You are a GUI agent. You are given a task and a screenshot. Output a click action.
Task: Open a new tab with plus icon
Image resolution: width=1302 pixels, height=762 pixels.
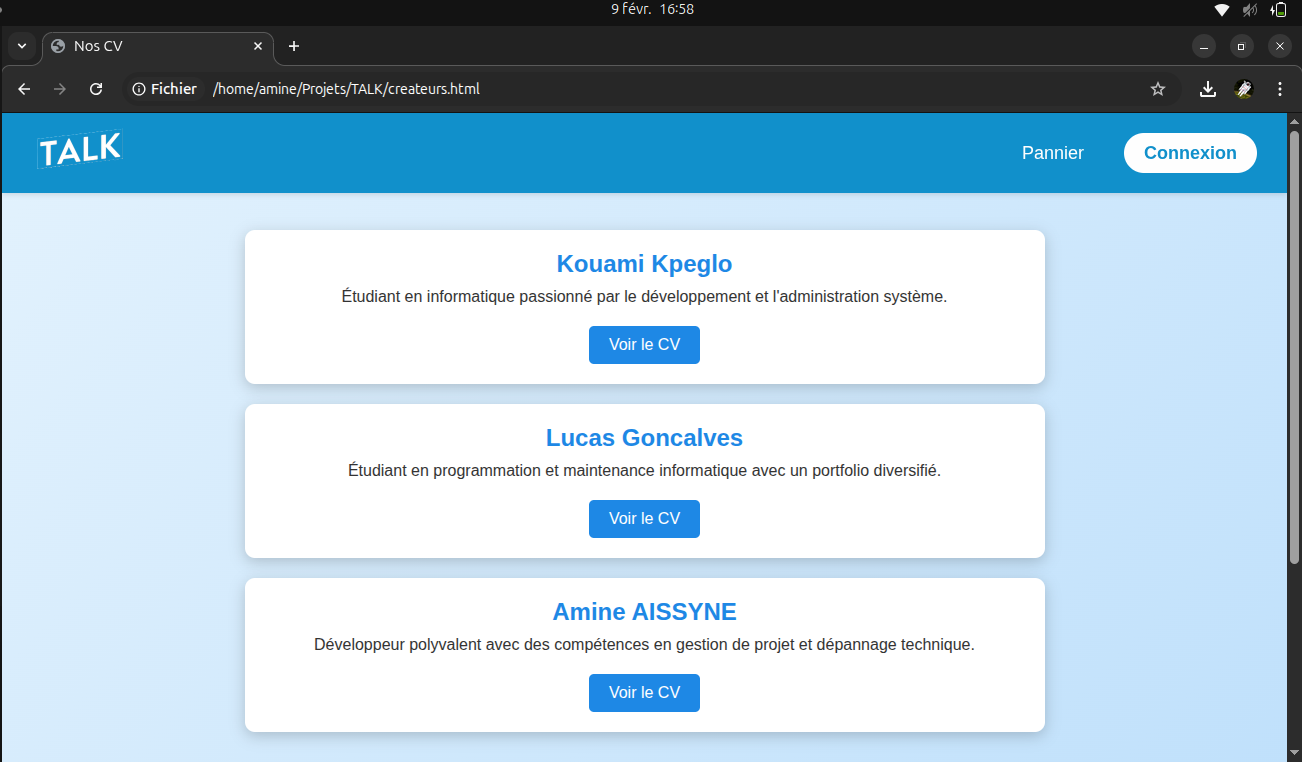[x=294, y=46]
